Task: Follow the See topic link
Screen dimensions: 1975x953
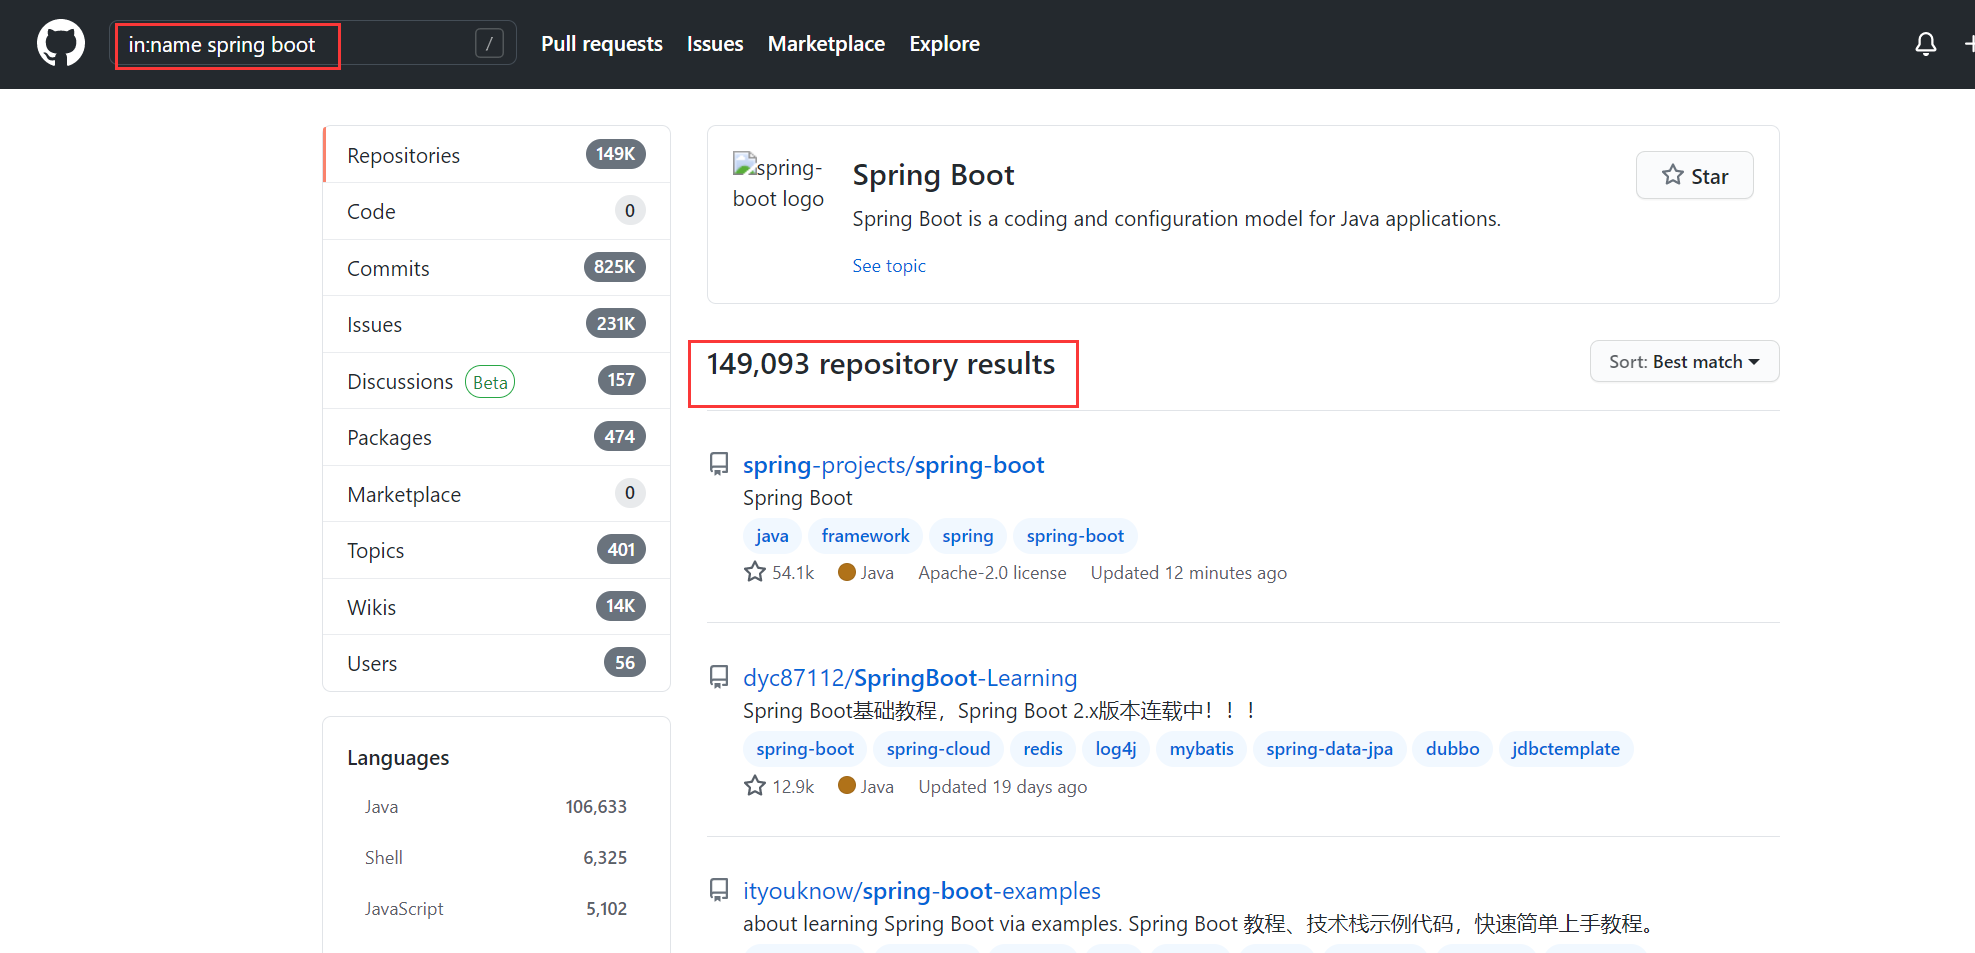Action: (x=888, y=266)
